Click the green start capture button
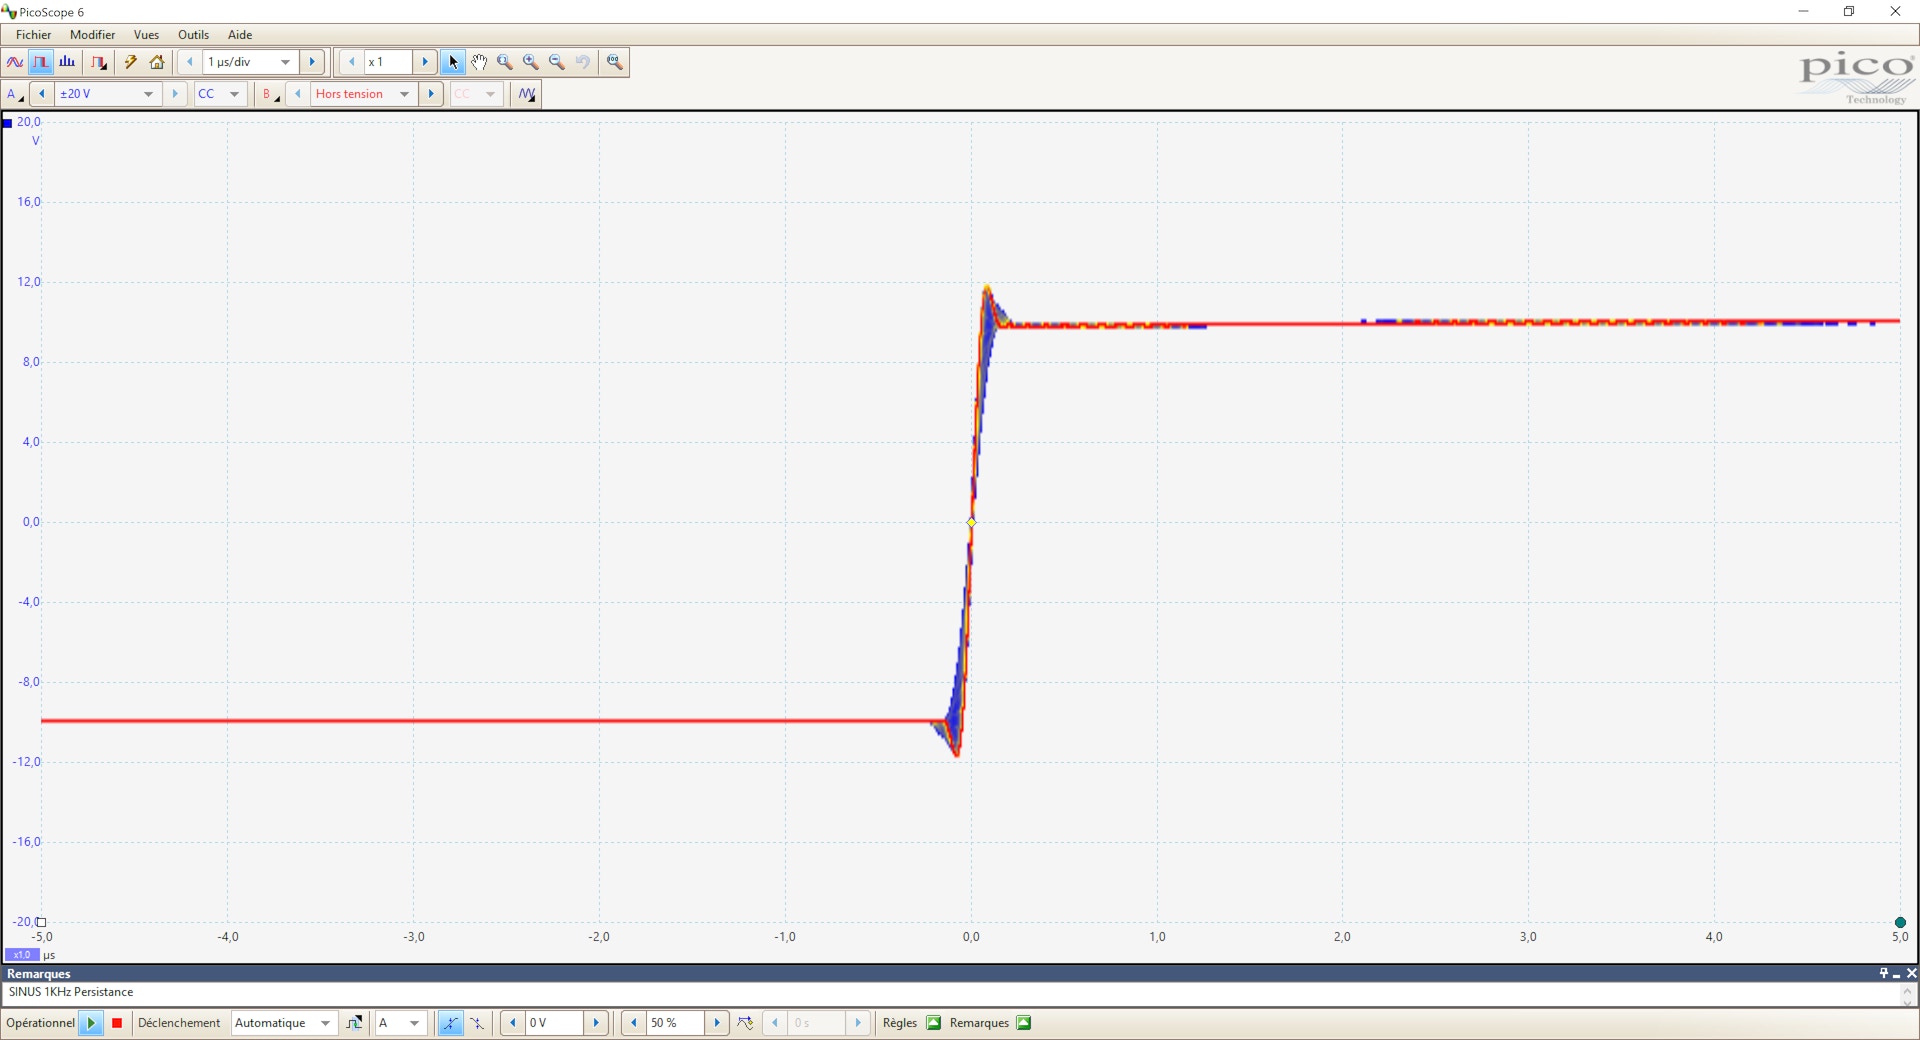 click(x=91, y=1023)
